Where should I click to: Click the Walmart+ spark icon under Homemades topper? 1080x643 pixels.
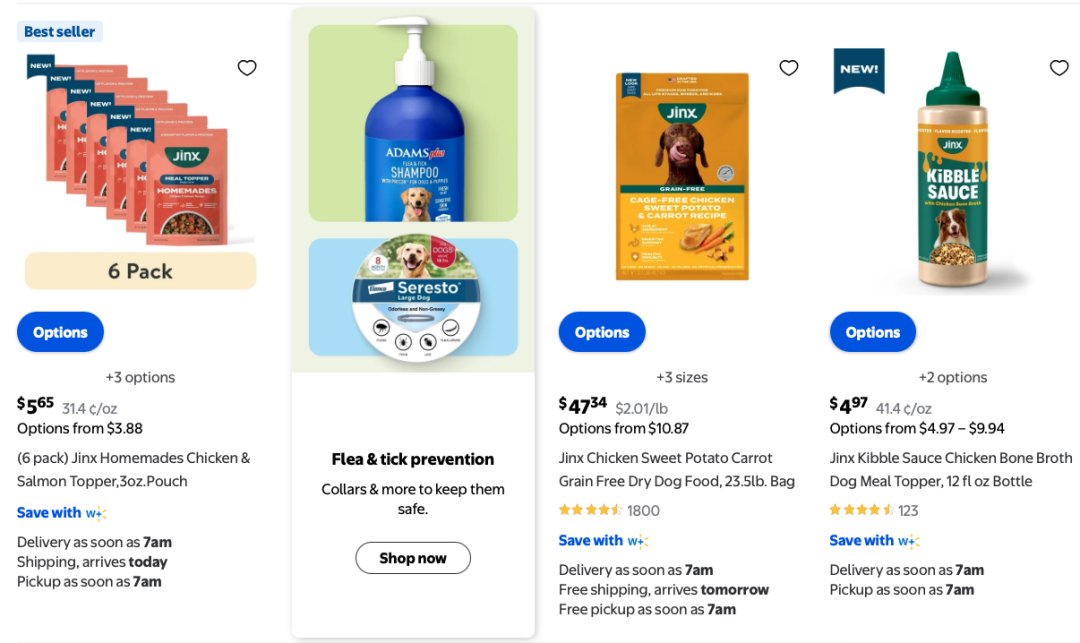point(96,513)
